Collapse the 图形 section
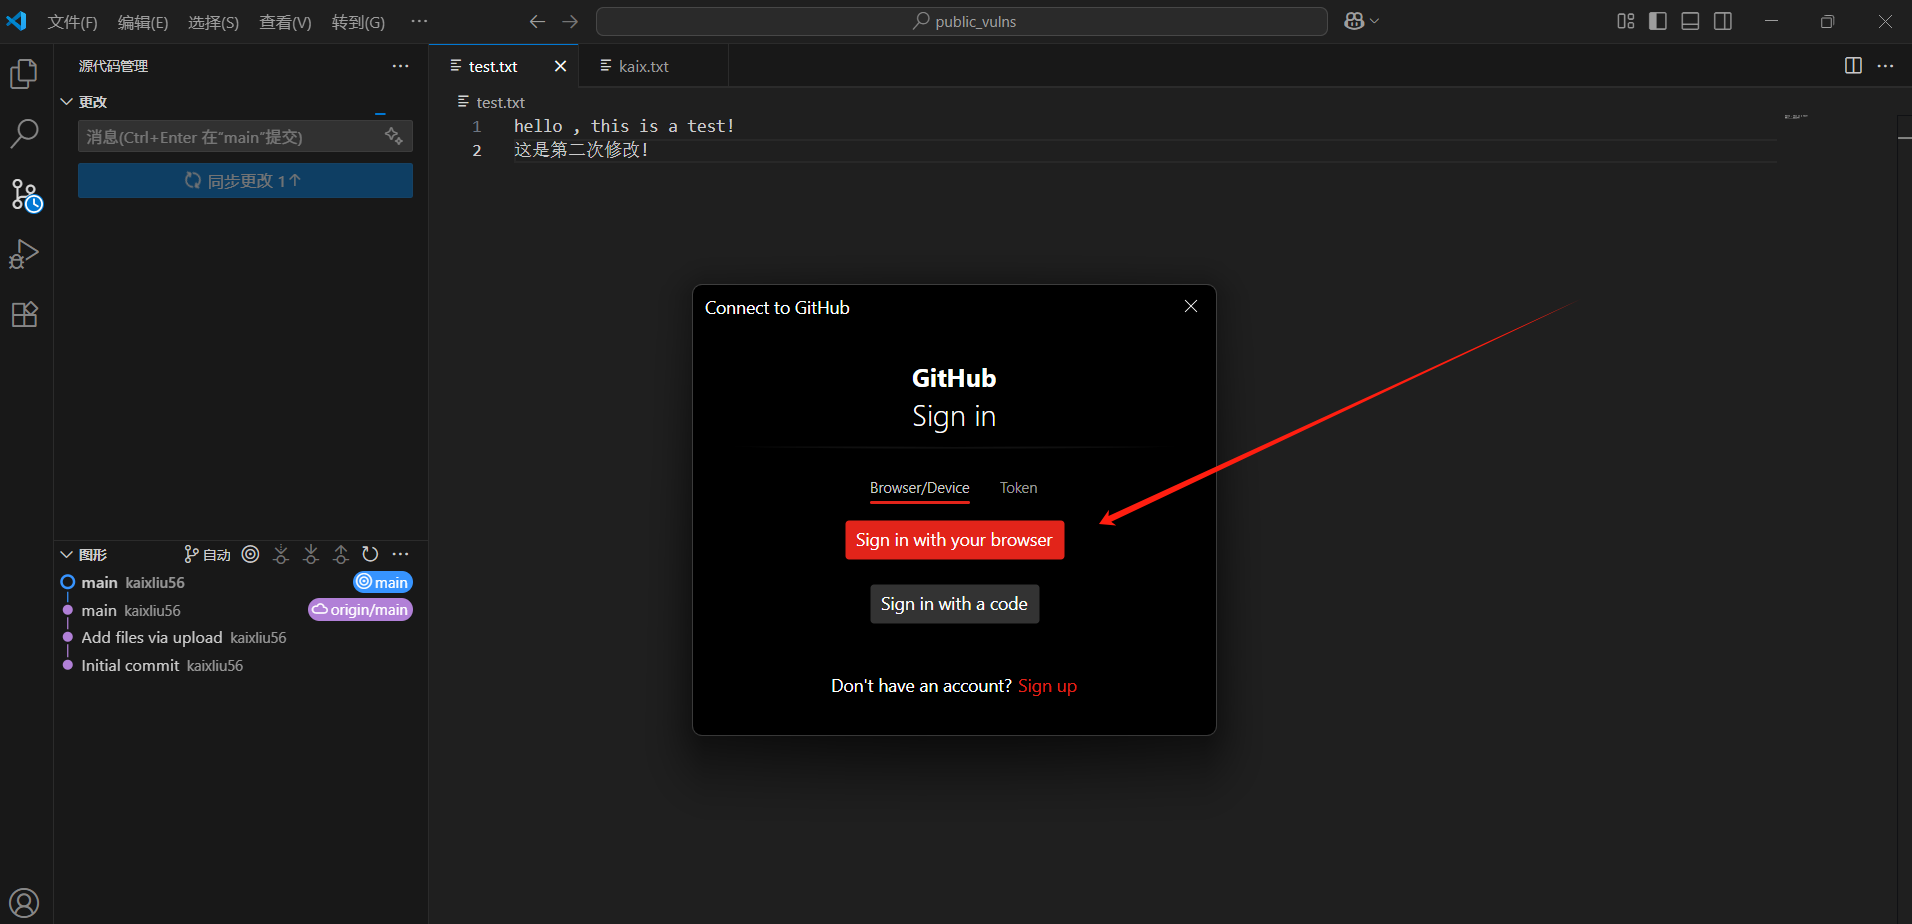Screen dimensions: 1912x924 click(67, 554)
